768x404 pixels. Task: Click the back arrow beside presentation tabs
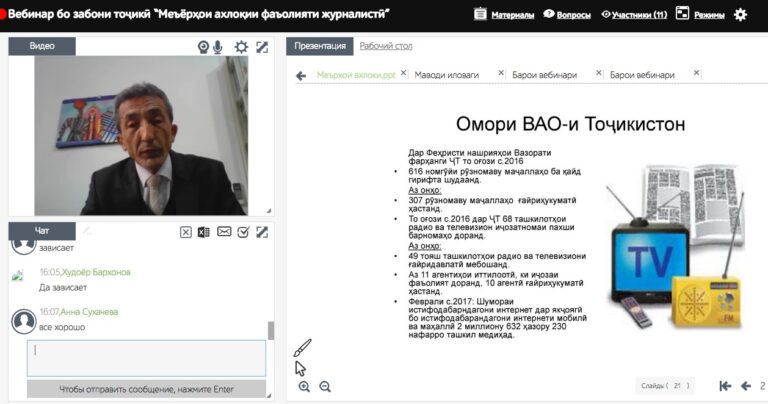pyautogui.click(x=301, y=75)
